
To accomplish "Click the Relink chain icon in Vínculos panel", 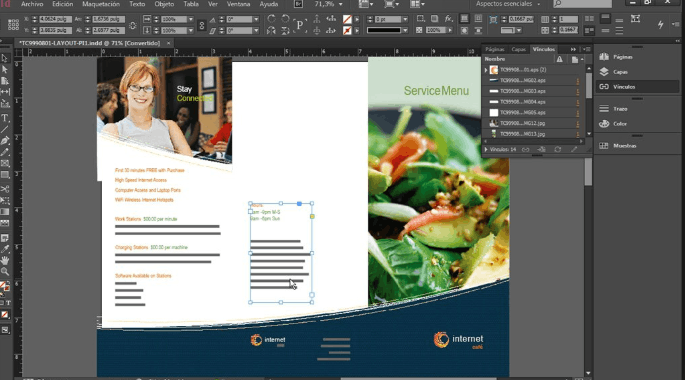I will (526, 149).
